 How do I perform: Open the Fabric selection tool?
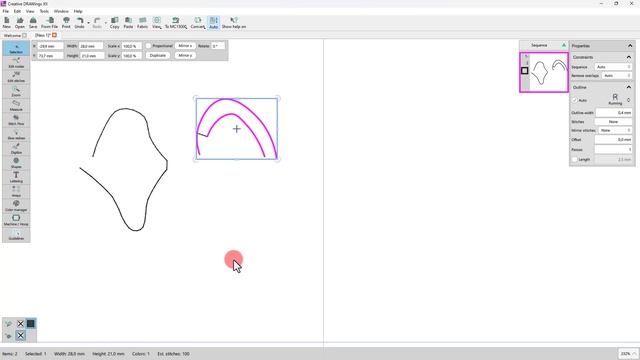(142, 22)
